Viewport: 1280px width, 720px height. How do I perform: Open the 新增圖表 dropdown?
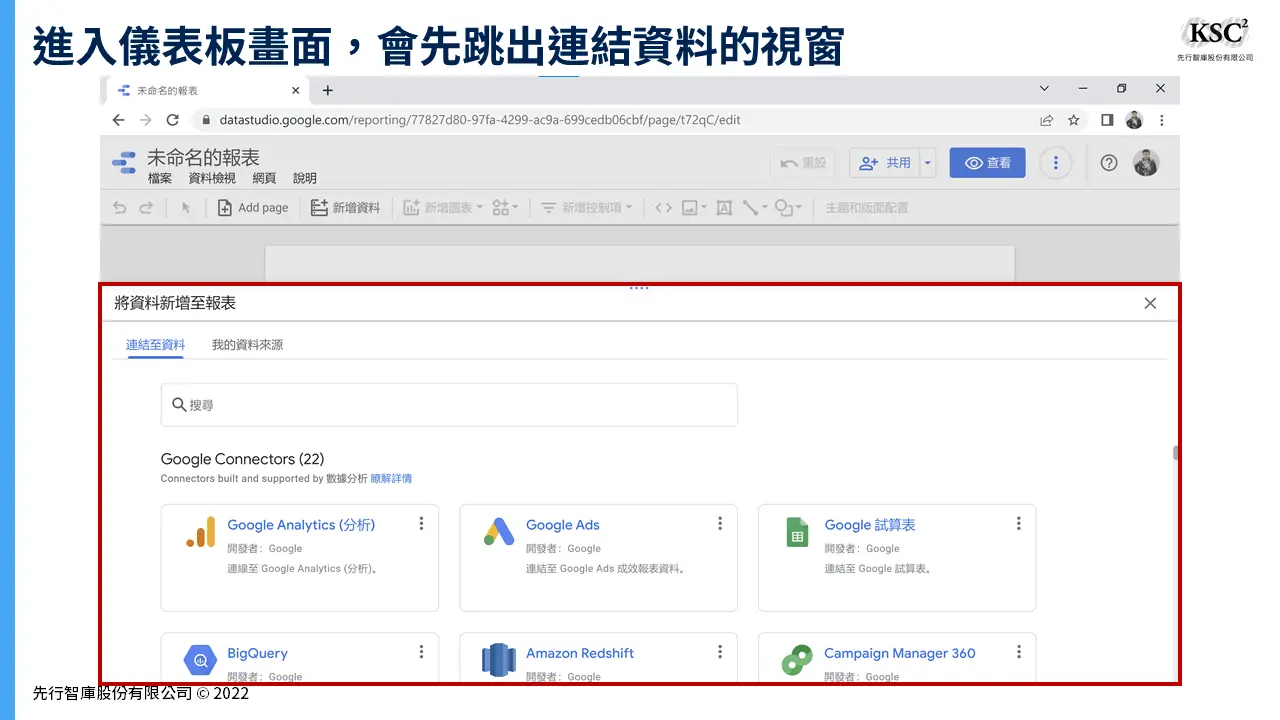(x=442, y=208)
